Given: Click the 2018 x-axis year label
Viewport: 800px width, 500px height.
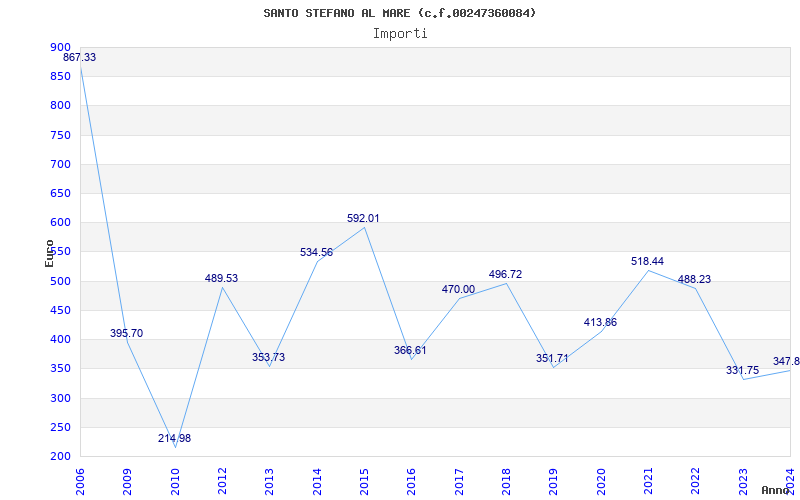Looking at the screenshot, I should tap(506, 482).
